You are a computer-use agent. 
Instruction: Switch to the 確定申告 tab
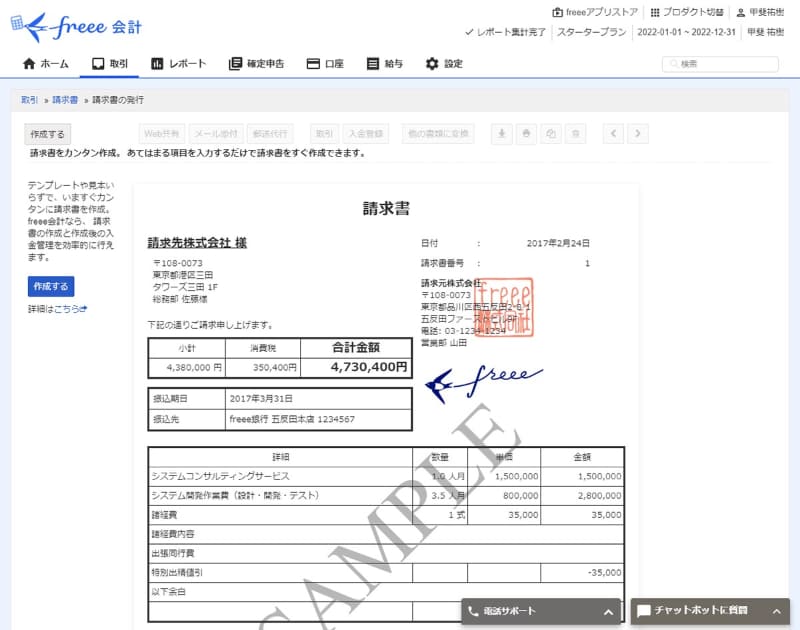click(253, 62)
